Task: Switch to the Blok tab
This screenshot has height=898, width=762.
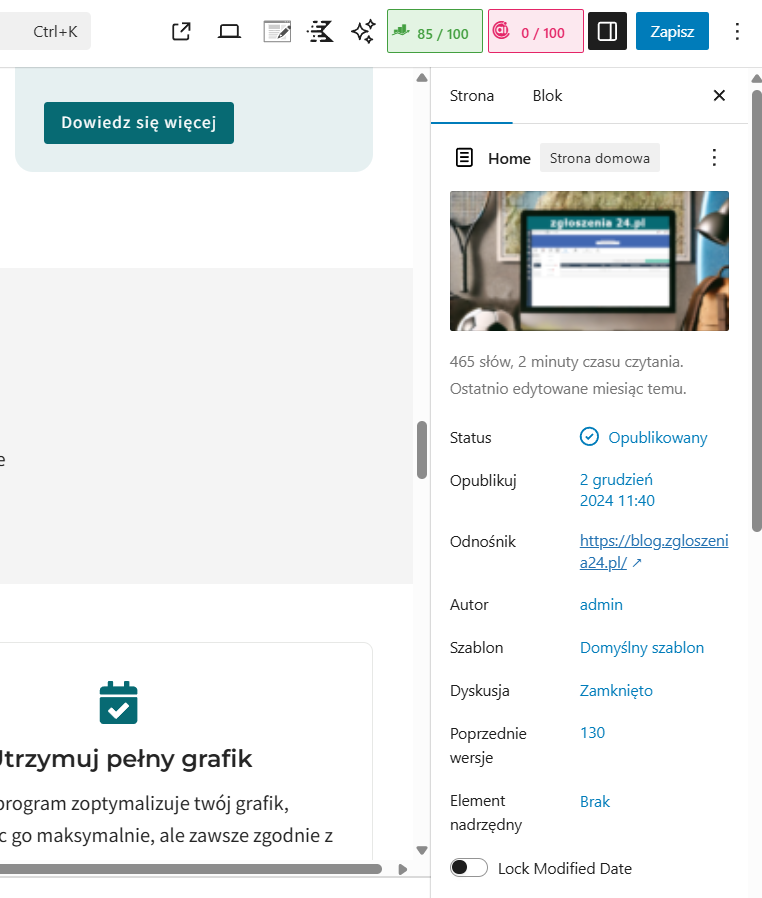Action: 547,96
